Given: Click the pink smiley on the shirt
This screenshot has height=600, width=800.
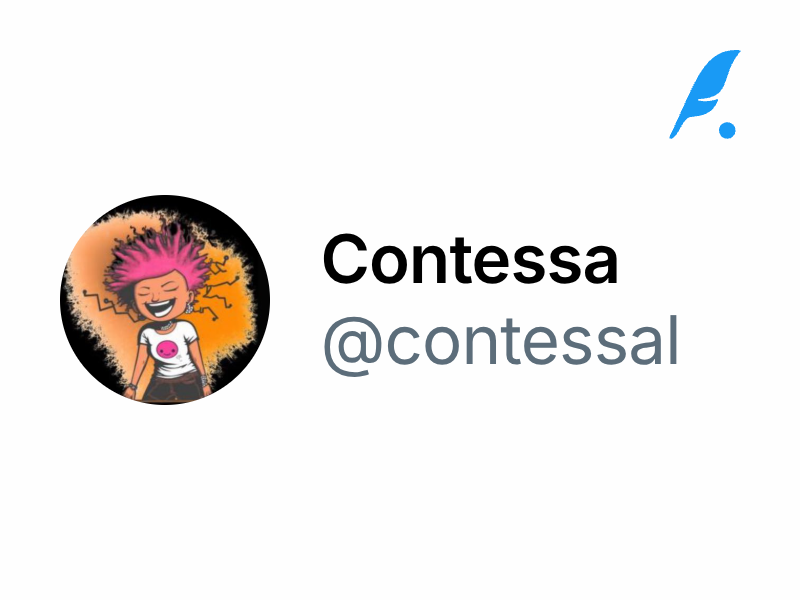Looking at the screenshot, I should pos(167,349).
